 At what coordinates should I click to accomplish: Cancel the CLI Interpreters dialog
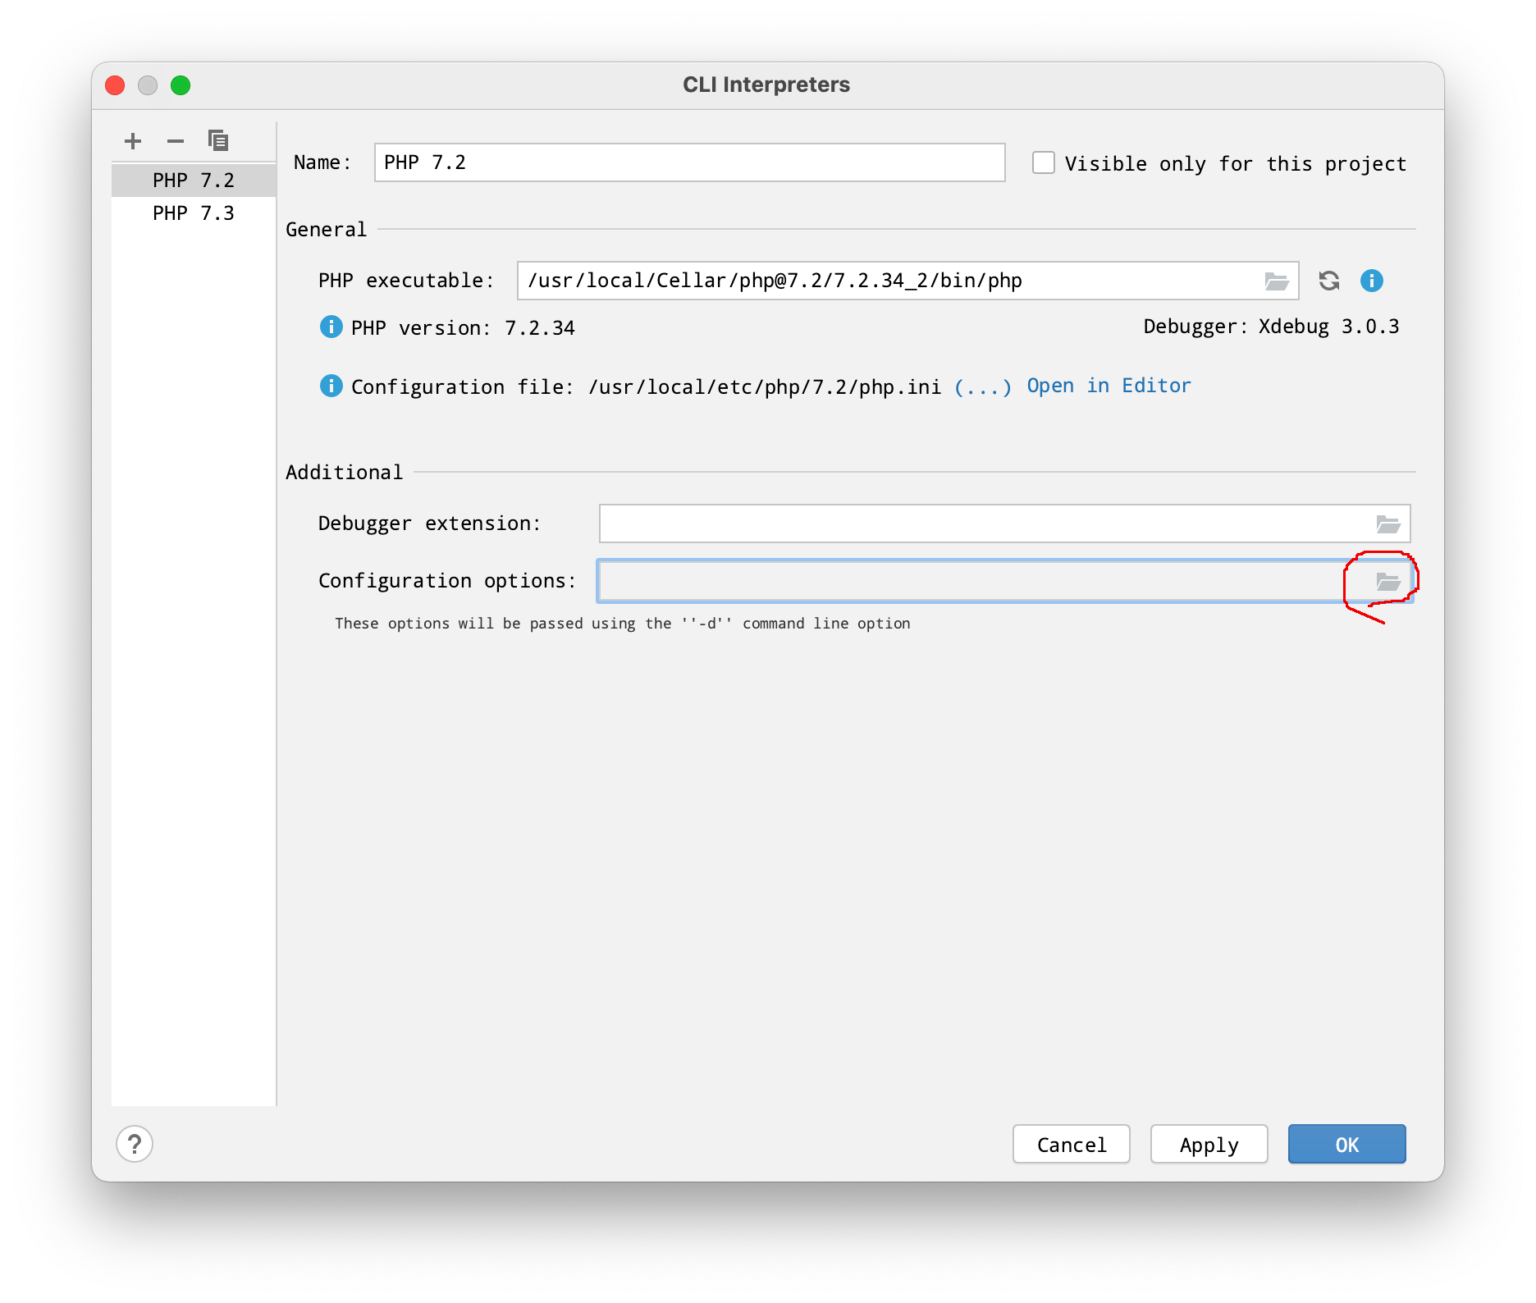click(x=1072, y=1144)
